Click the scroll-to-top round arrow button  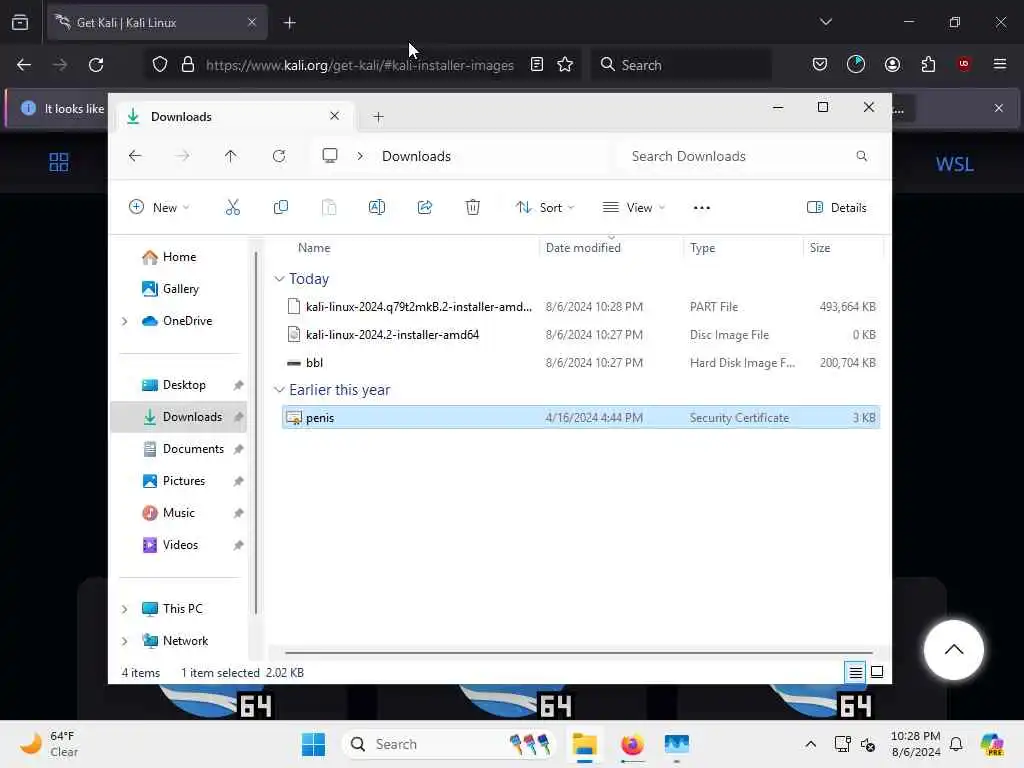coord(953,650)
